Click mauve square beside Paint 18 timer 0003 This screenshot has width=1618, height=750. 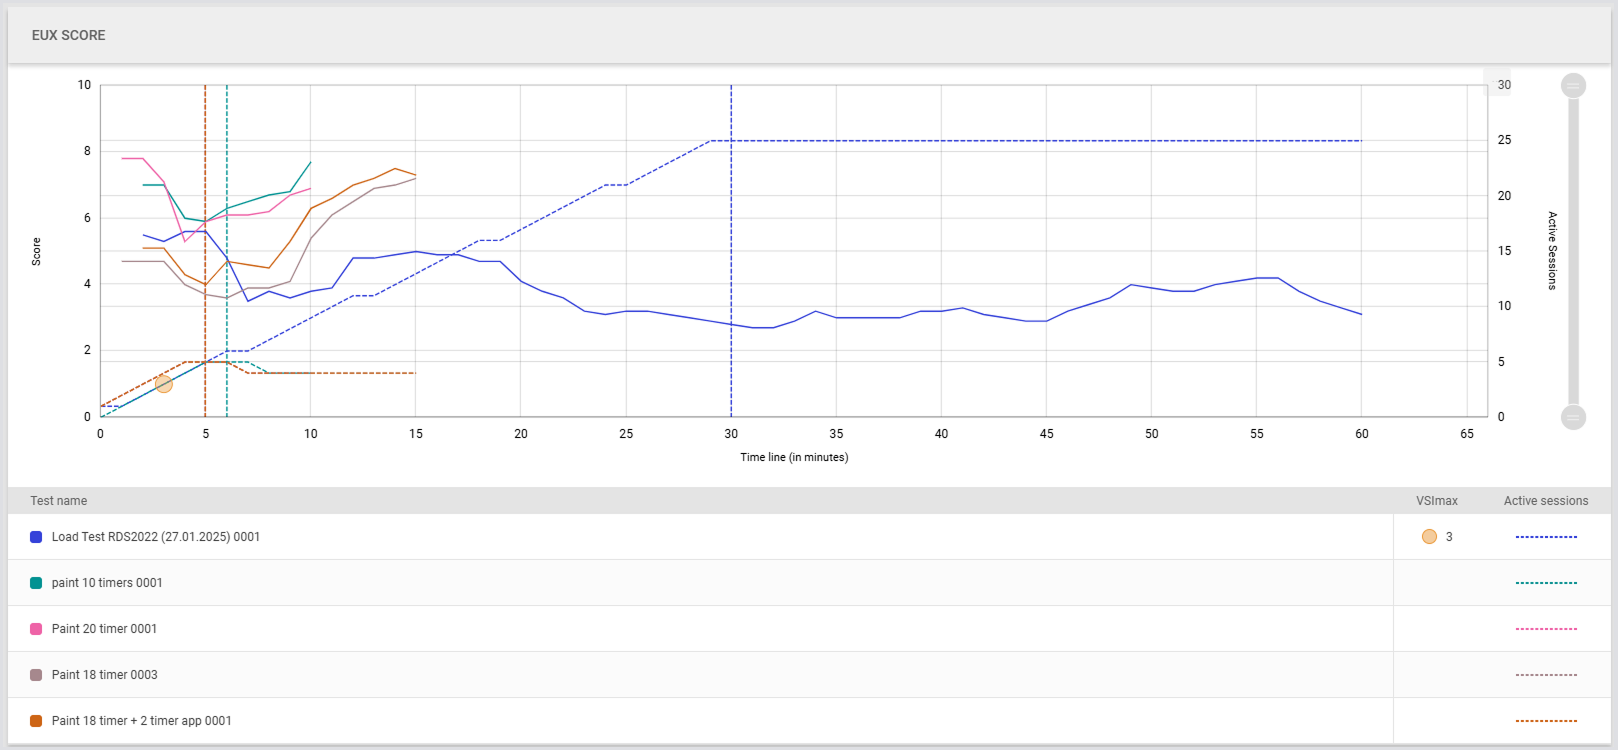[x=36, y=675]
